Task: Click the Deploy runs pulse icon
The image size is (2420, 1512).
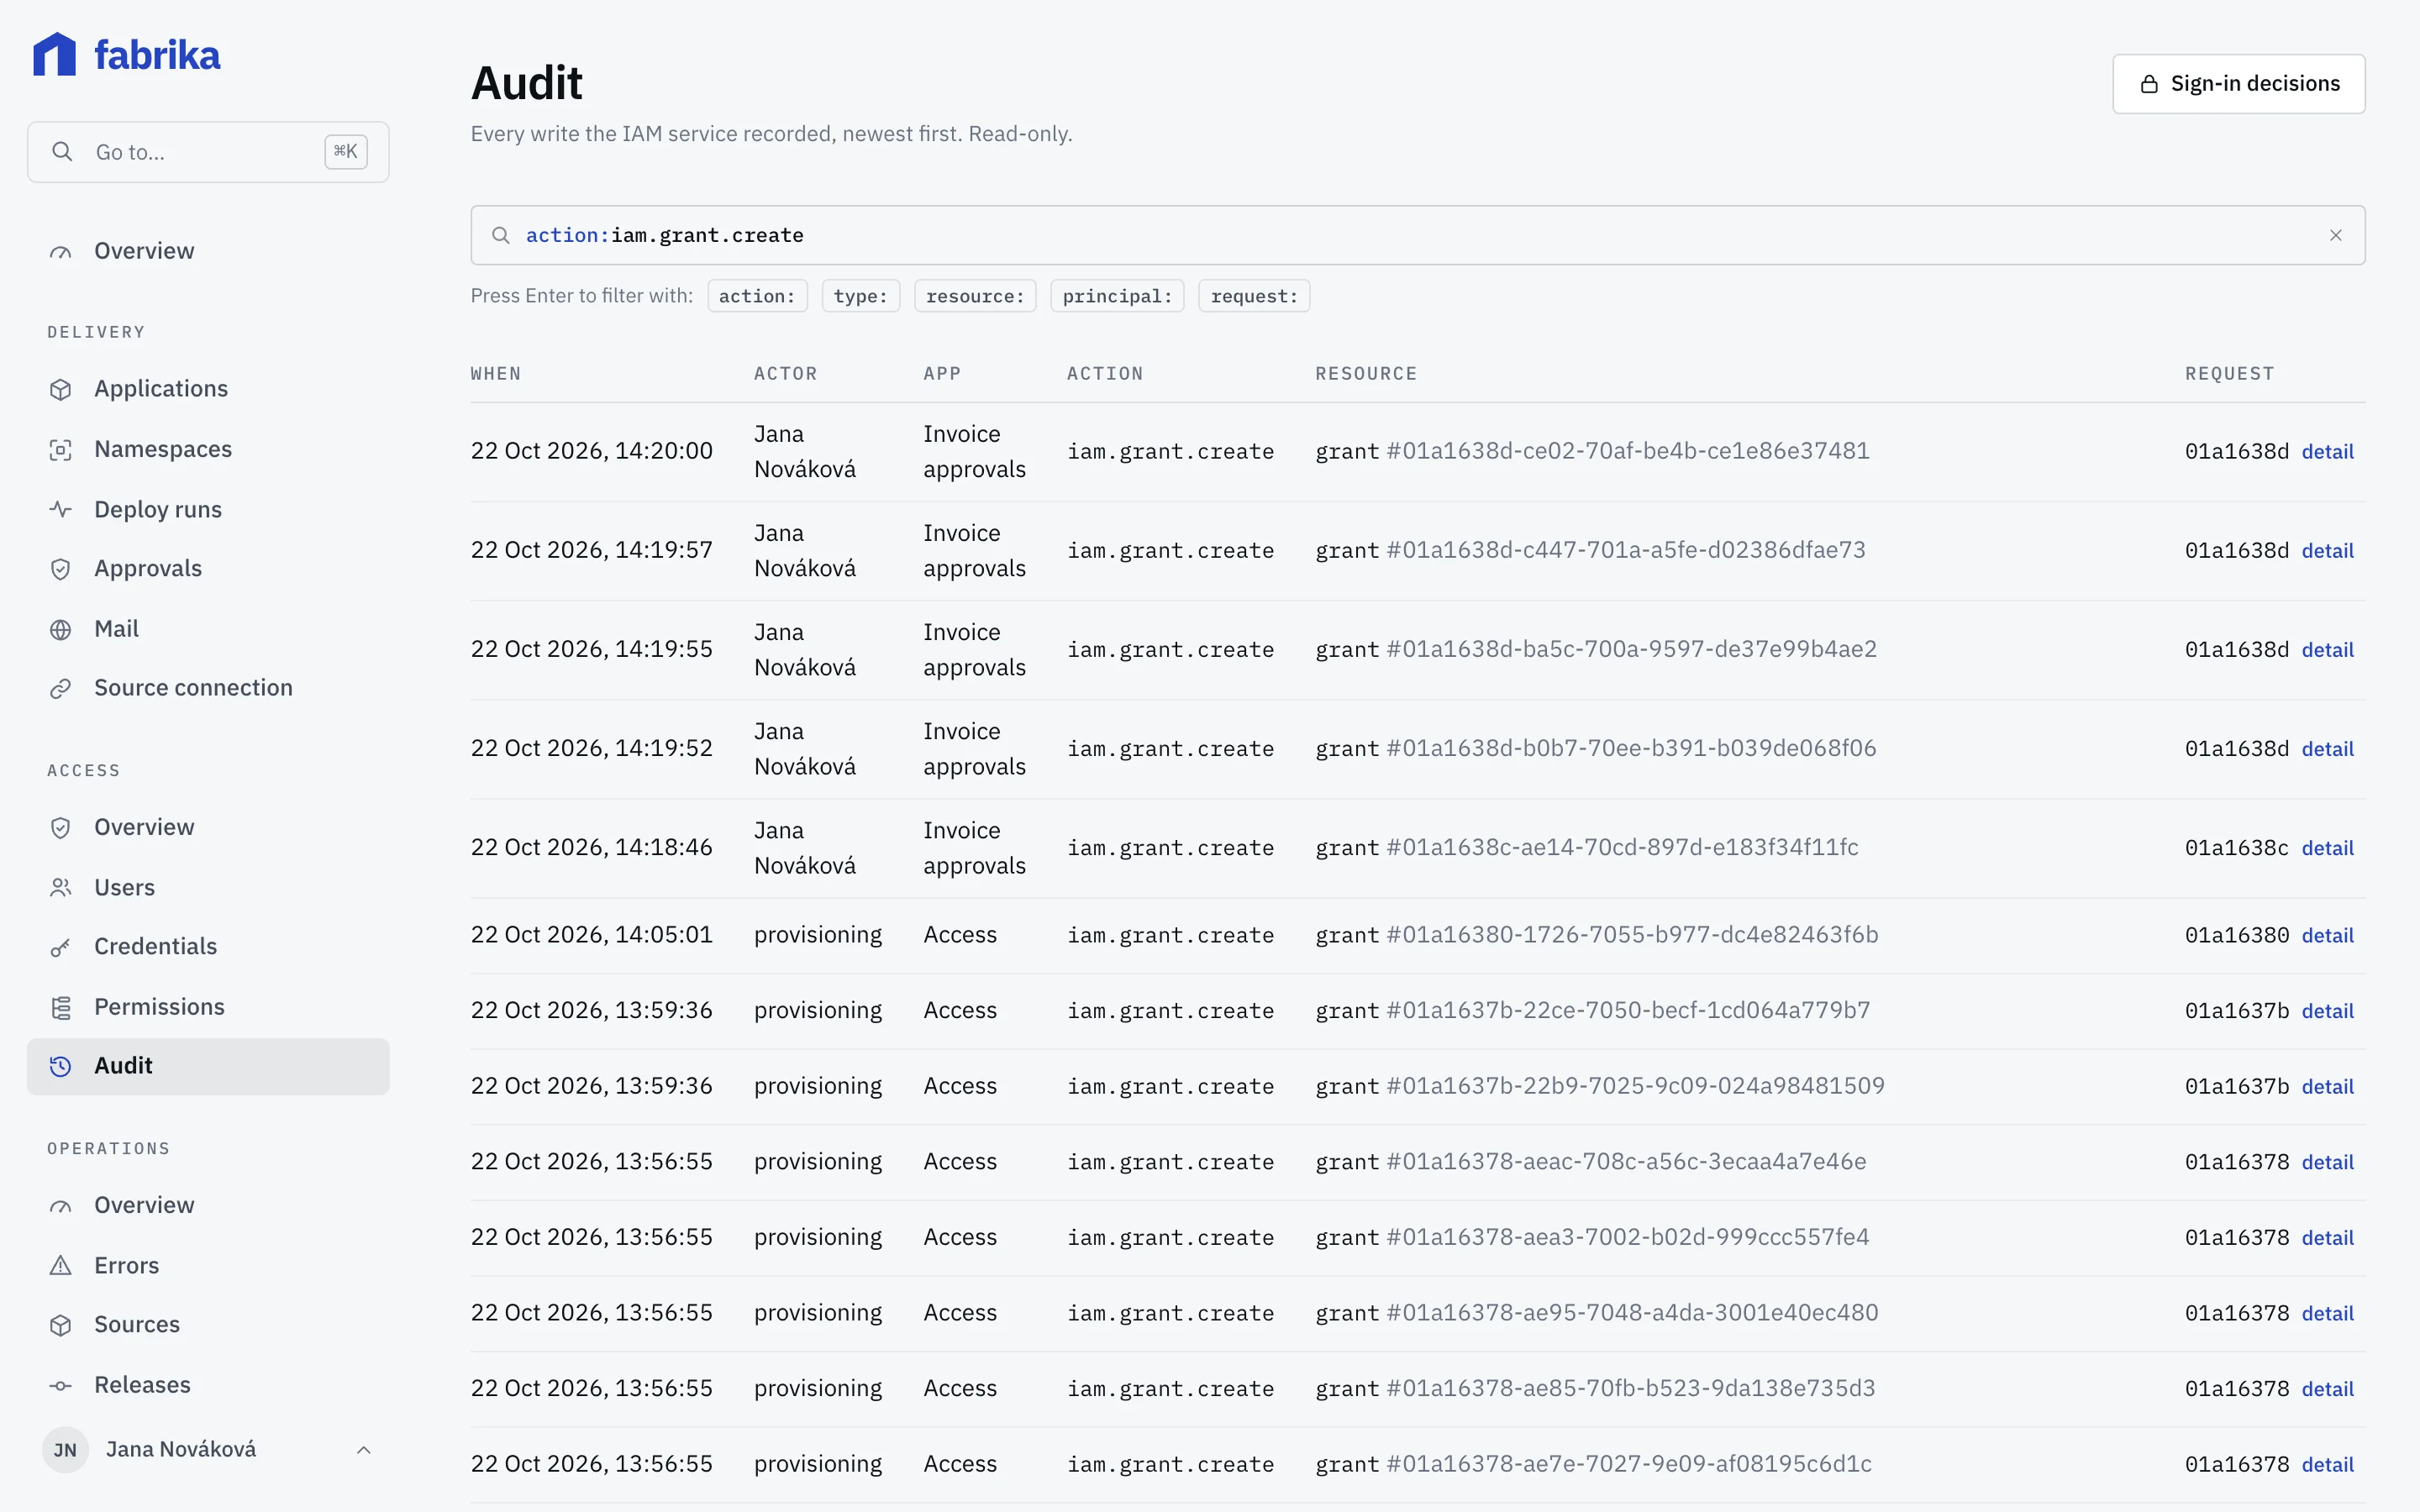Action: point(61,509)
